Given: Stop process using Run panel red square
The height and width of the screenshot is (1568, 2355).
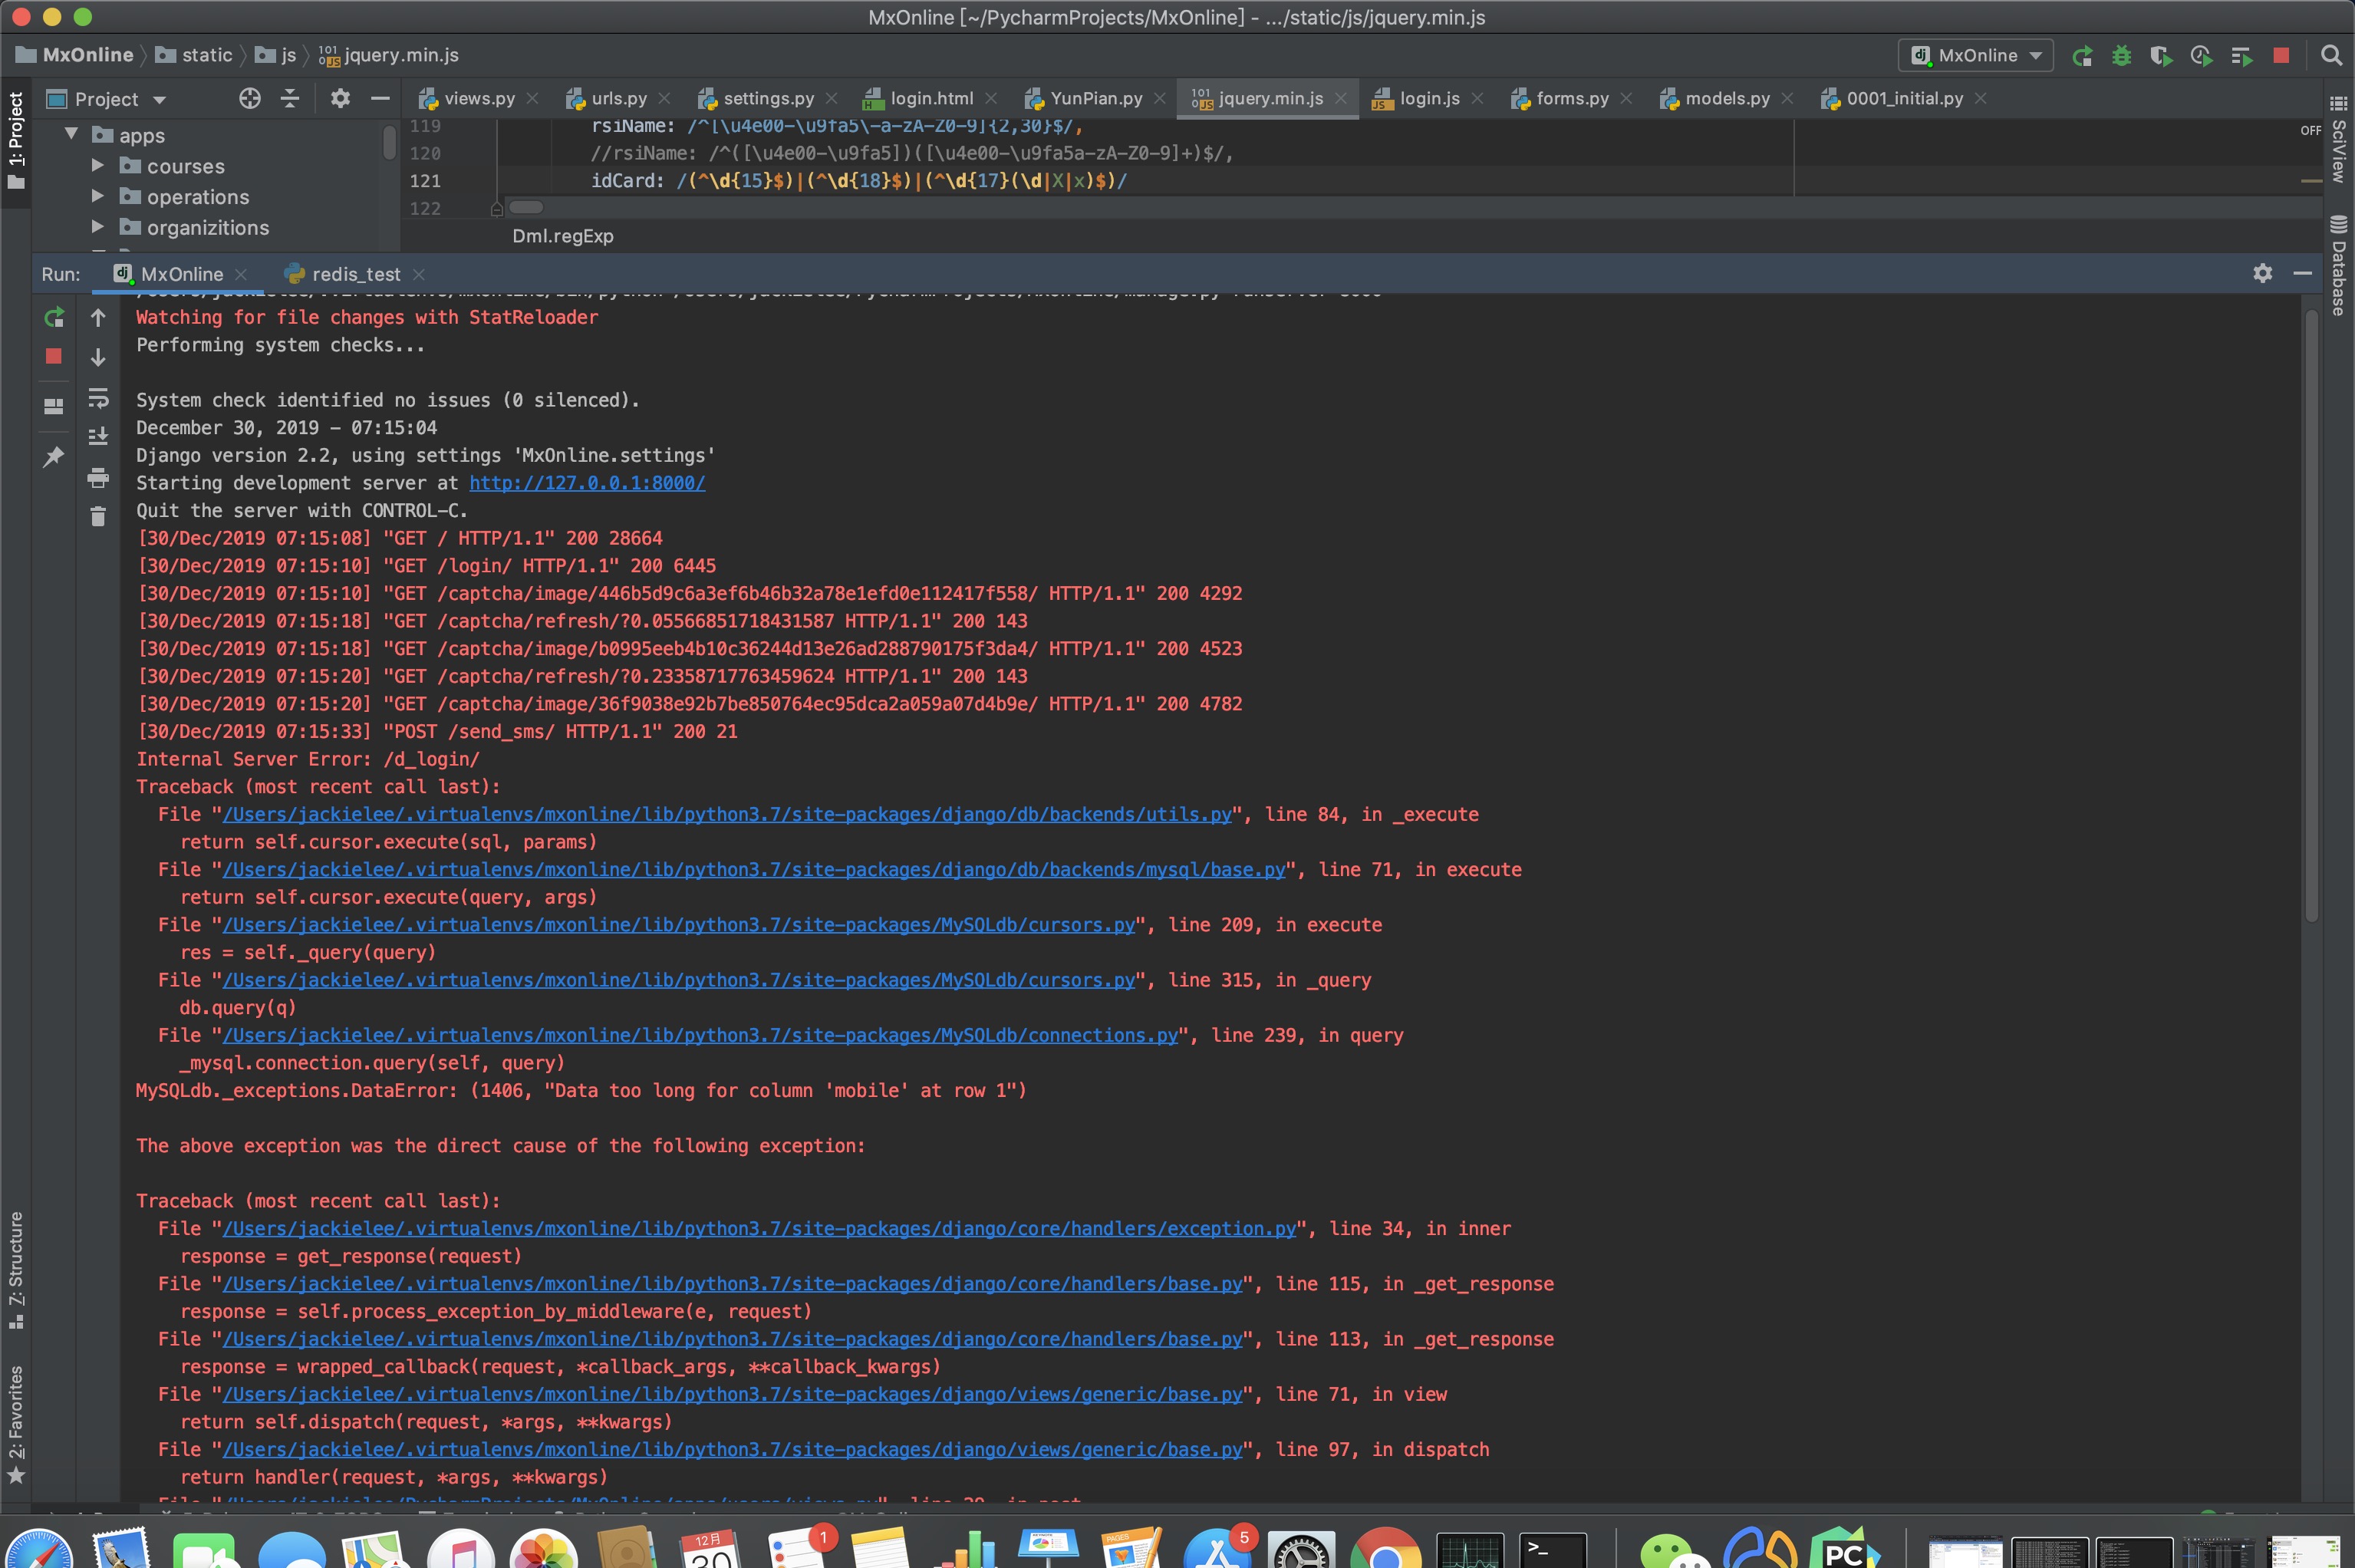Looking at the screenshot, I should [x=54, y=356].
